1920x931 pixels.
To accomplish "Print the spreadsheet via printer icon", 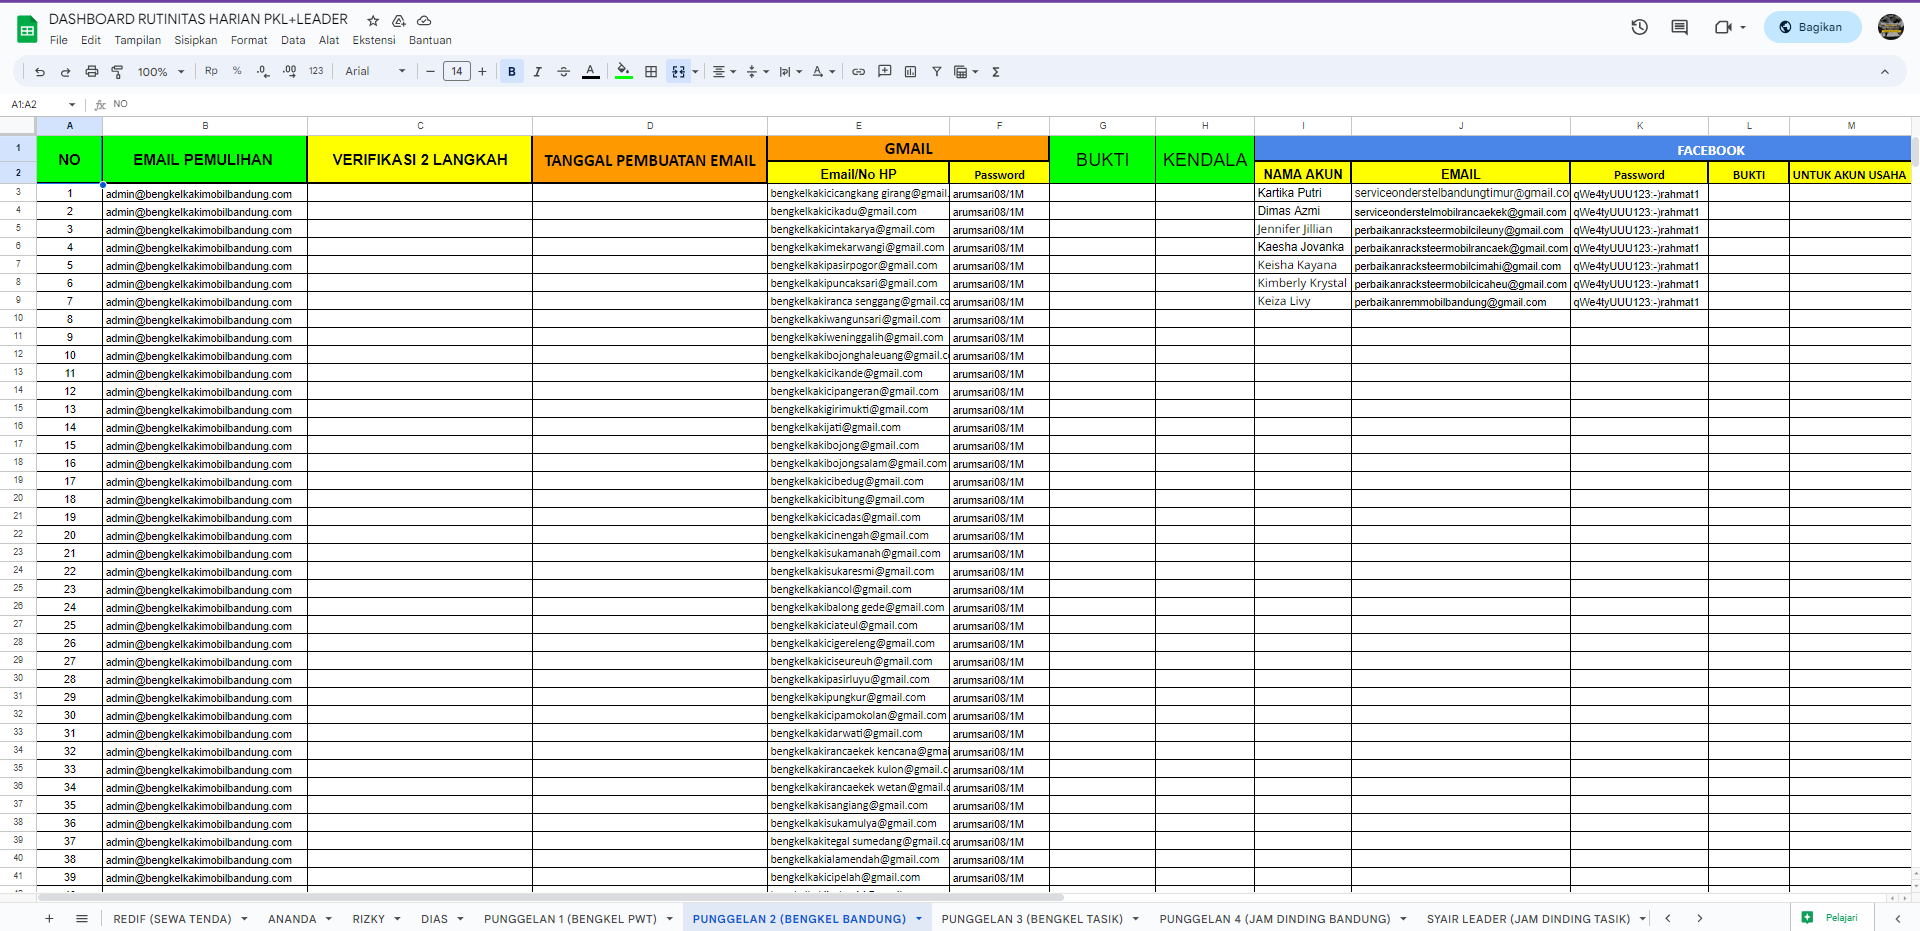I will point(92,72).
